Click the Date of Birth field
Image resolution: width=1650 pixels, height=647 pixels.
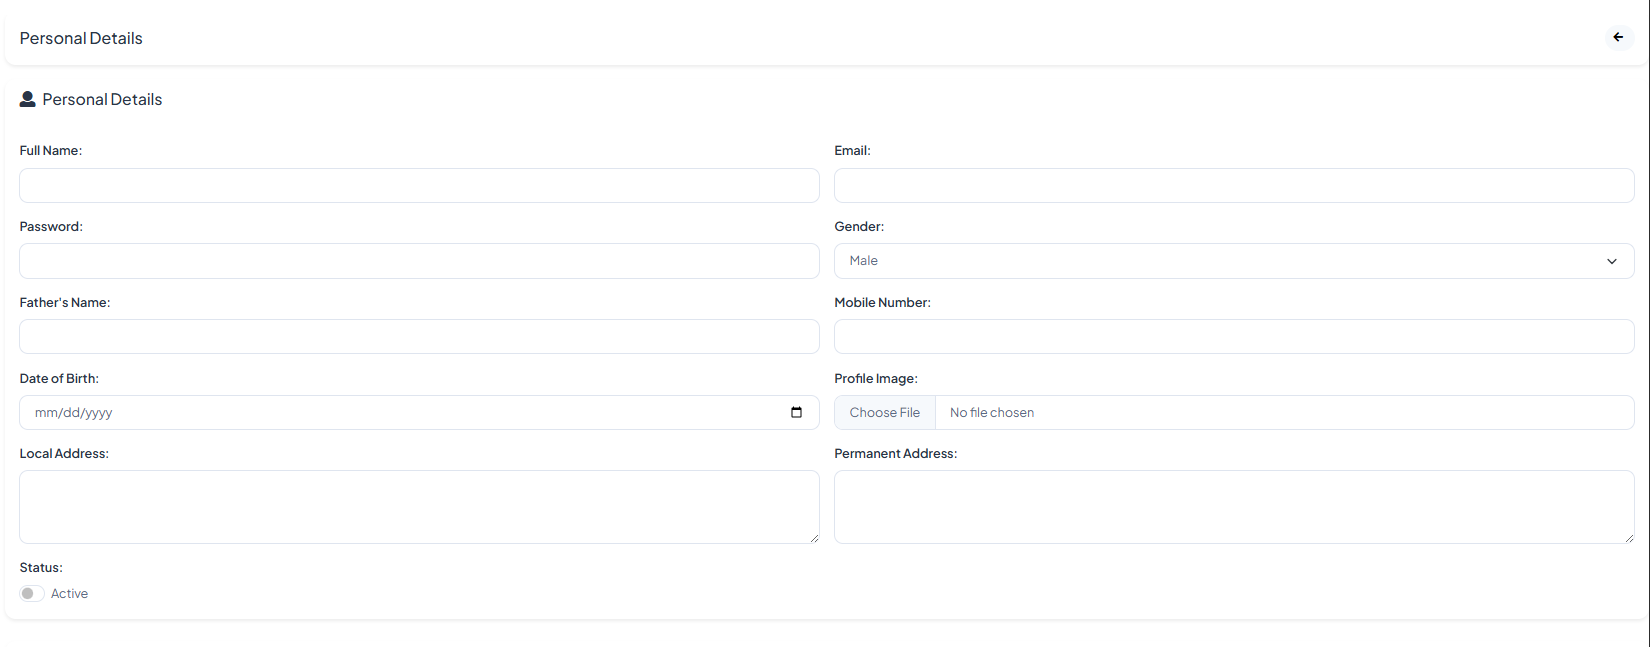pyautogui.click(x=400, y=411)
